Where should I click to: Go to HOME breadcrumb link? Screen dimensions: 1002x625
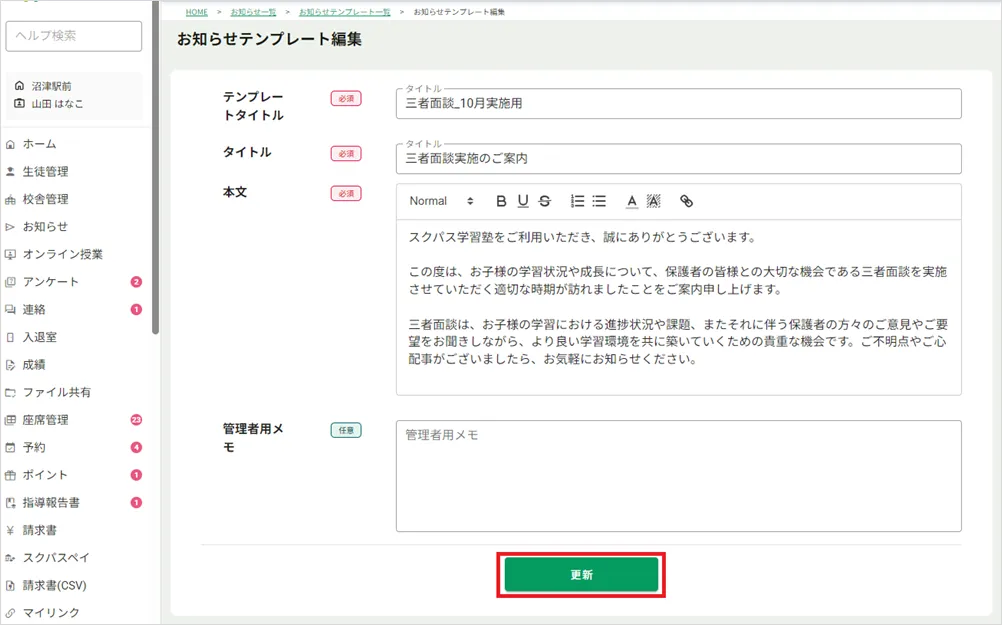click(x=197, y=12)
